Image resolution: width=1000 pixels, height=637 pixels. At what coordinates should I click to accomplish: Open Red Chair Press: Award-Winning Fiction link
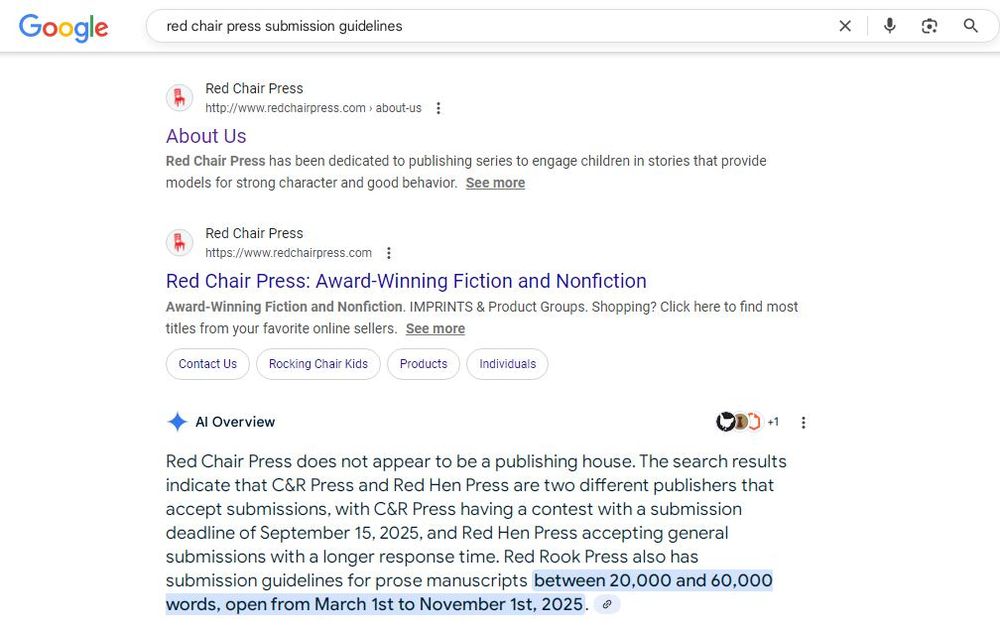point(406,281)
